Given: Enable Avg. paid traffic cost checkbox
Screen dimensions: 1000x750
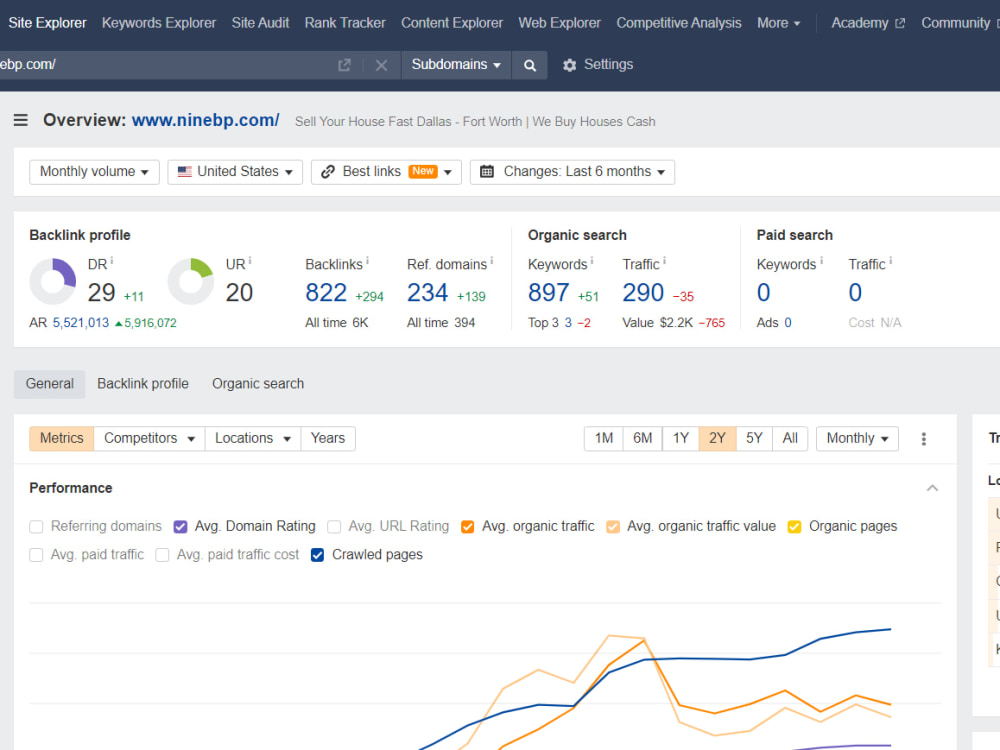Looking at the screenshot, I should click(163, 555).
